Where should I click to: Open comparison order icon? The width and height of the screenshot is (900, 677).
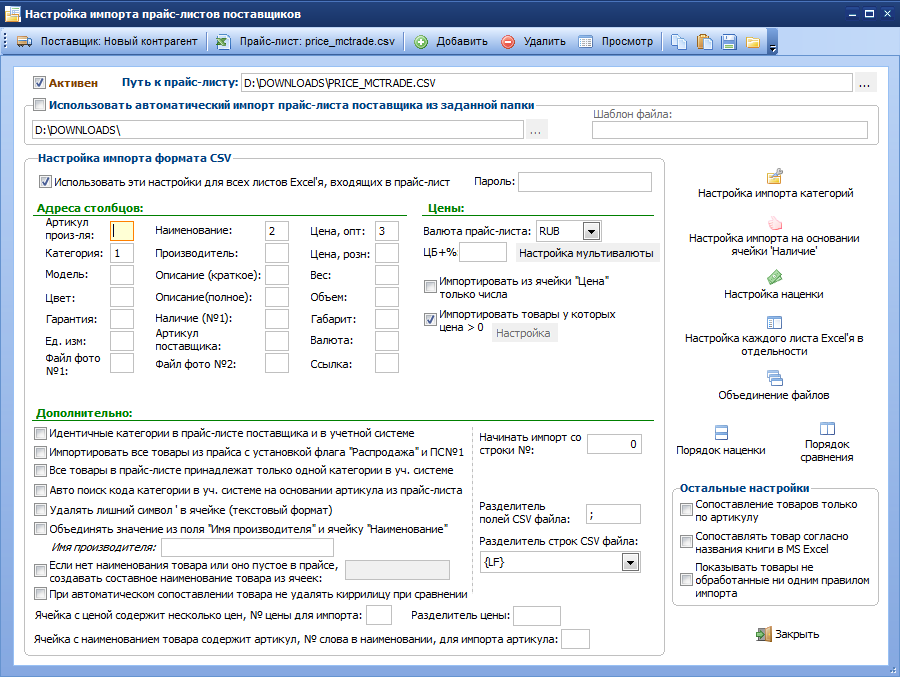pyautogui.click(x=827, y=428)
